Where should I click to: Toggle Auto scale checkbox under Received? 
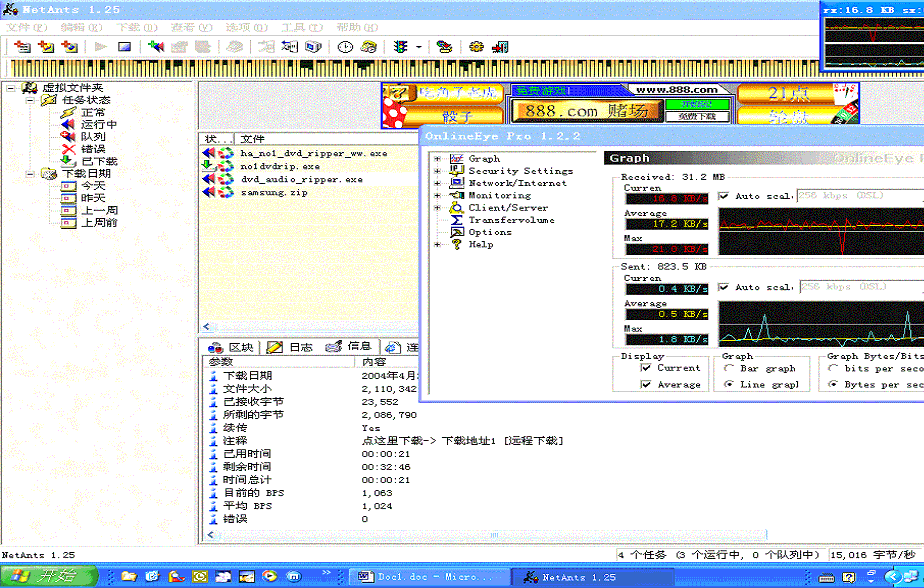[x=723, y=196]
